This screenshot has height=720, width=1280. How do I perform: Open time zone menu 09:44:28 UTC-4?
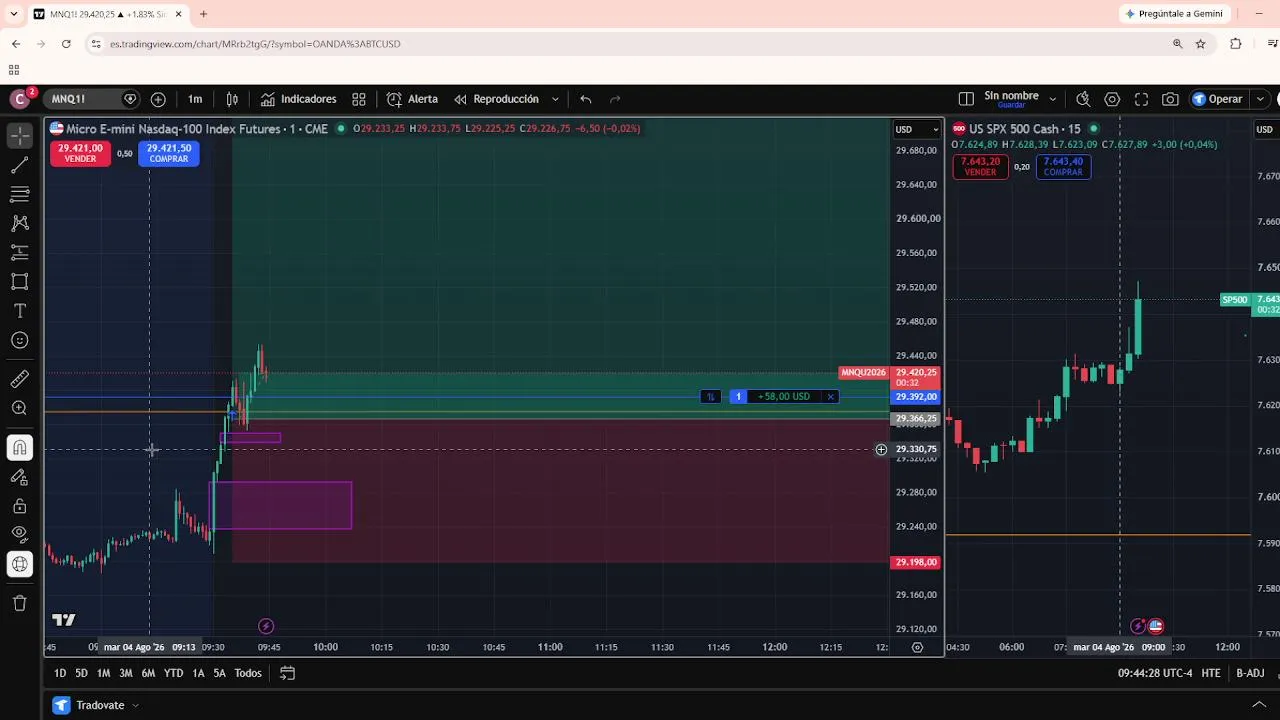point(1155,673)
